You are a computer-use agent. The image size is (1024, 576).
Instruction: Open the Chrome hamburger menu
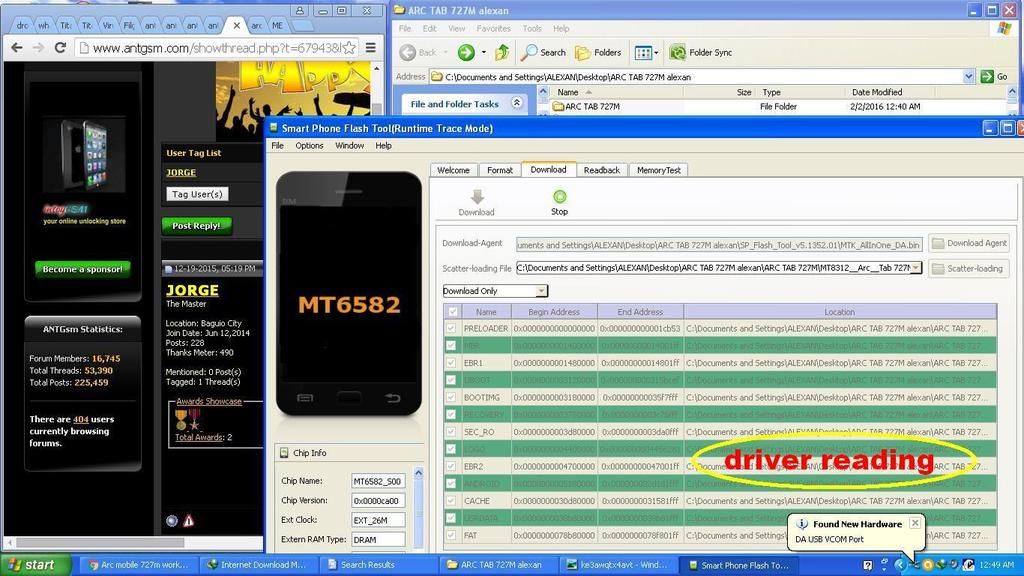pyautogui.click(x=371, y=48)
